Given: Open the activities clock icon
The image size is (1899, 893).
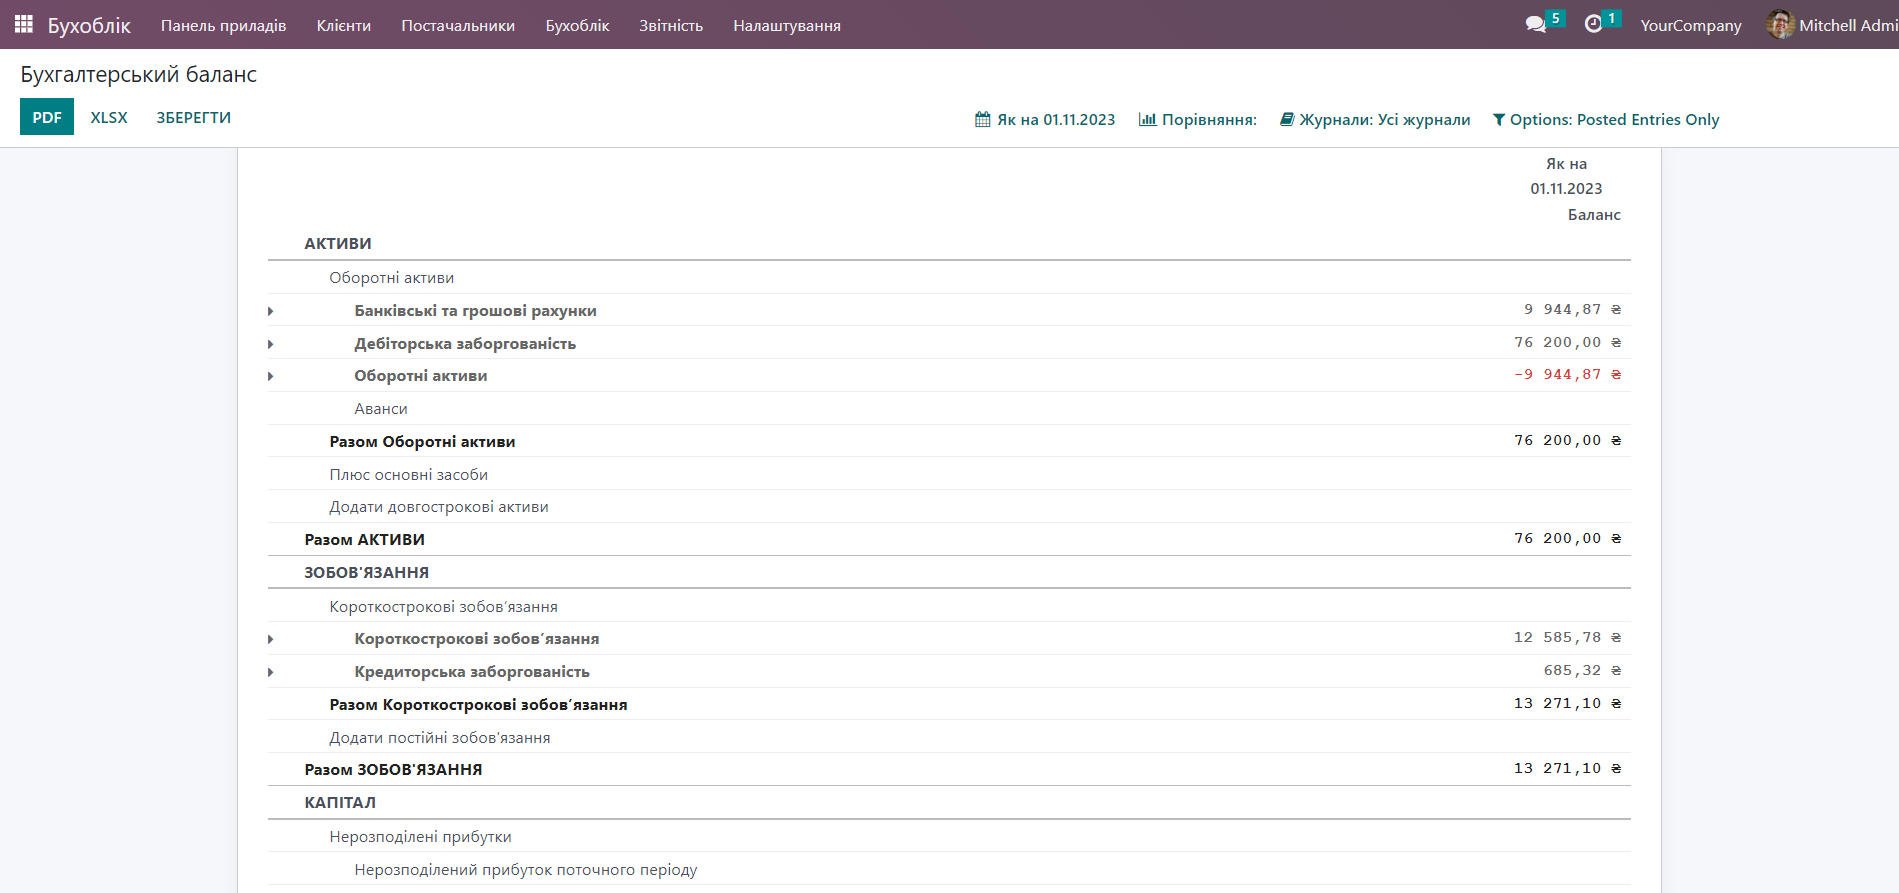Looking at the screenshot, I should coord(1593,25).
